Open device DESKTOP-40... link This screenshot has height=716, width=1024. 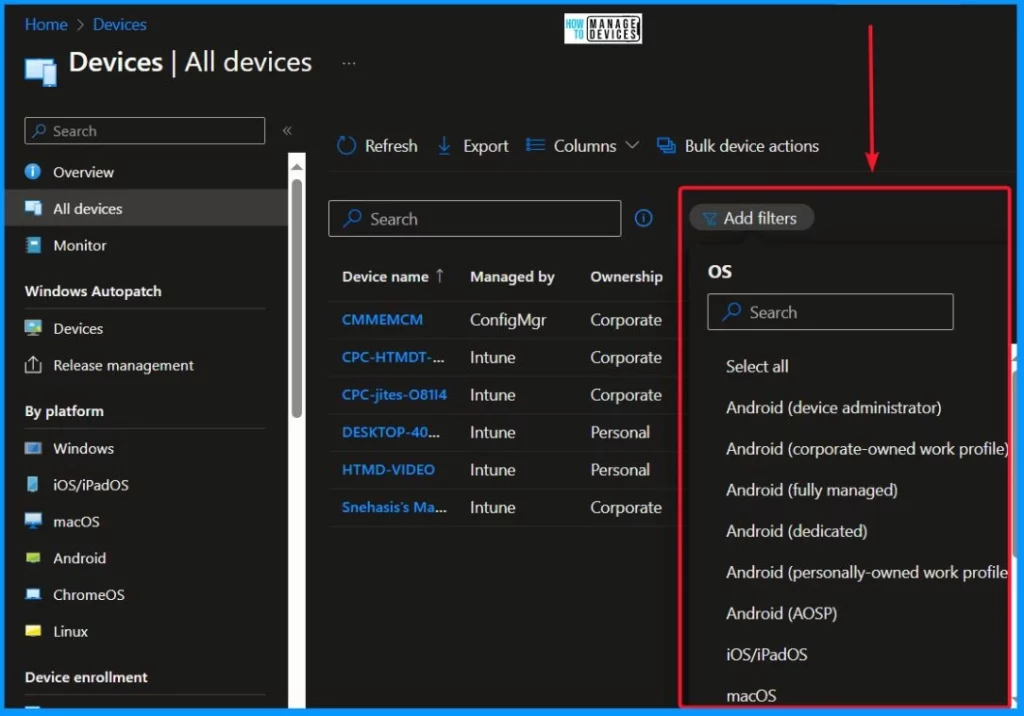point(391,432)
